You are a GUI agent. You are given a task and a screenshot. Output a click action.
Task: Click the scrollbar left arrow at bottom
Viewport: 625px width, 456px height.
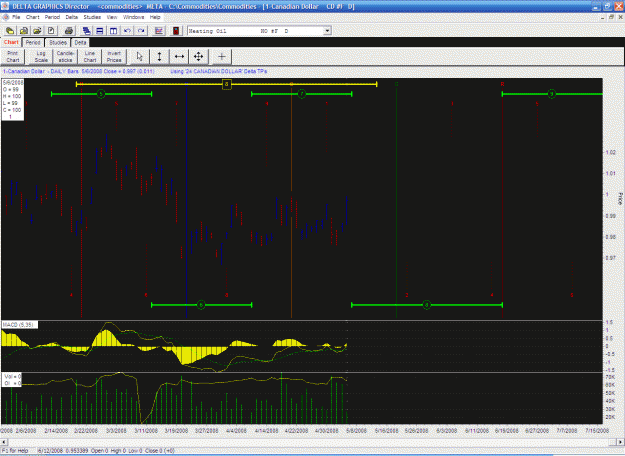click(4, 442)
